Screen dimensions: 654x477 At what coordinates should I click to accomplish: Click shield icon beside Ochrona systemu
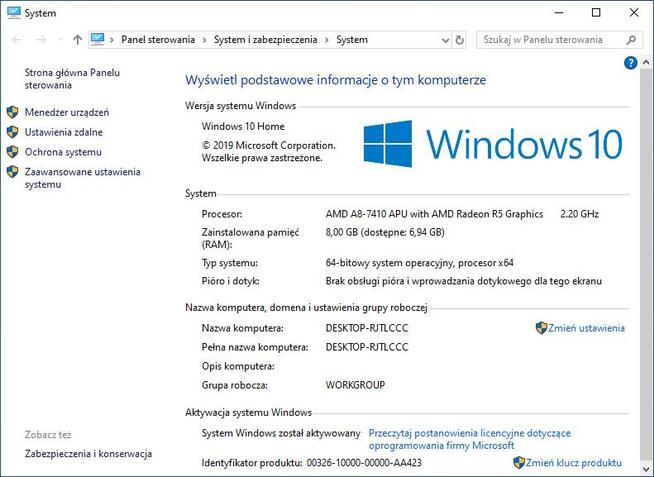tap(13, 152)
